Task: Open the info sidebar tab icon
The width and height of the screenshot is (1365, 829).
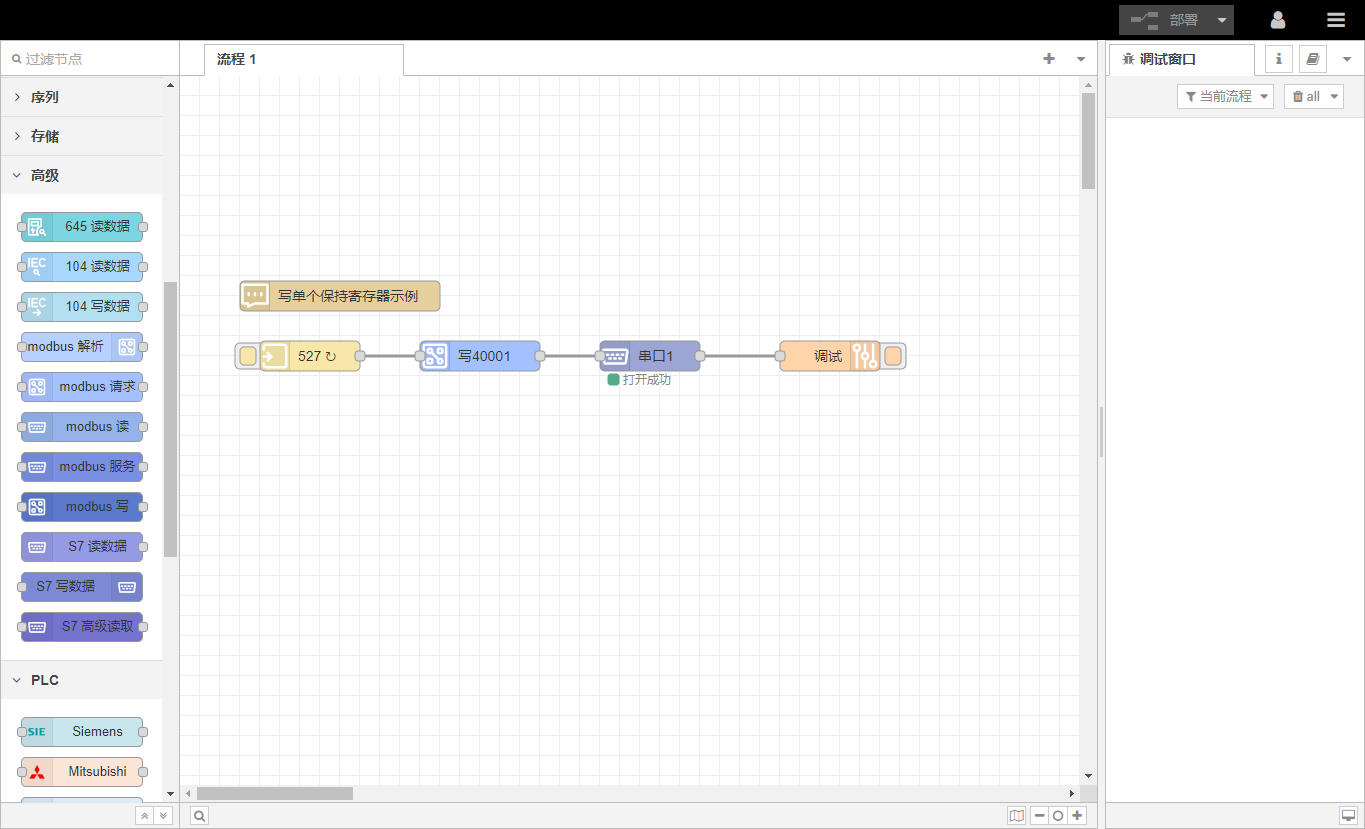Action: tap(1278, 59)
